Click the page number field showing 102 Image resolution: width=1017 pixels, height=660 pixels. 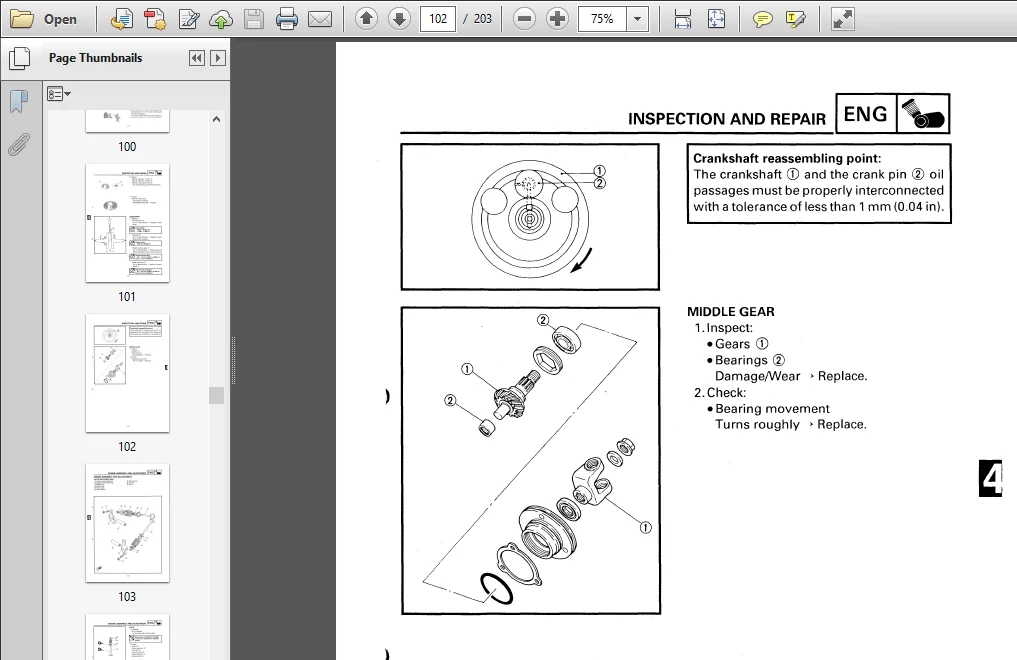pos(438,19)
